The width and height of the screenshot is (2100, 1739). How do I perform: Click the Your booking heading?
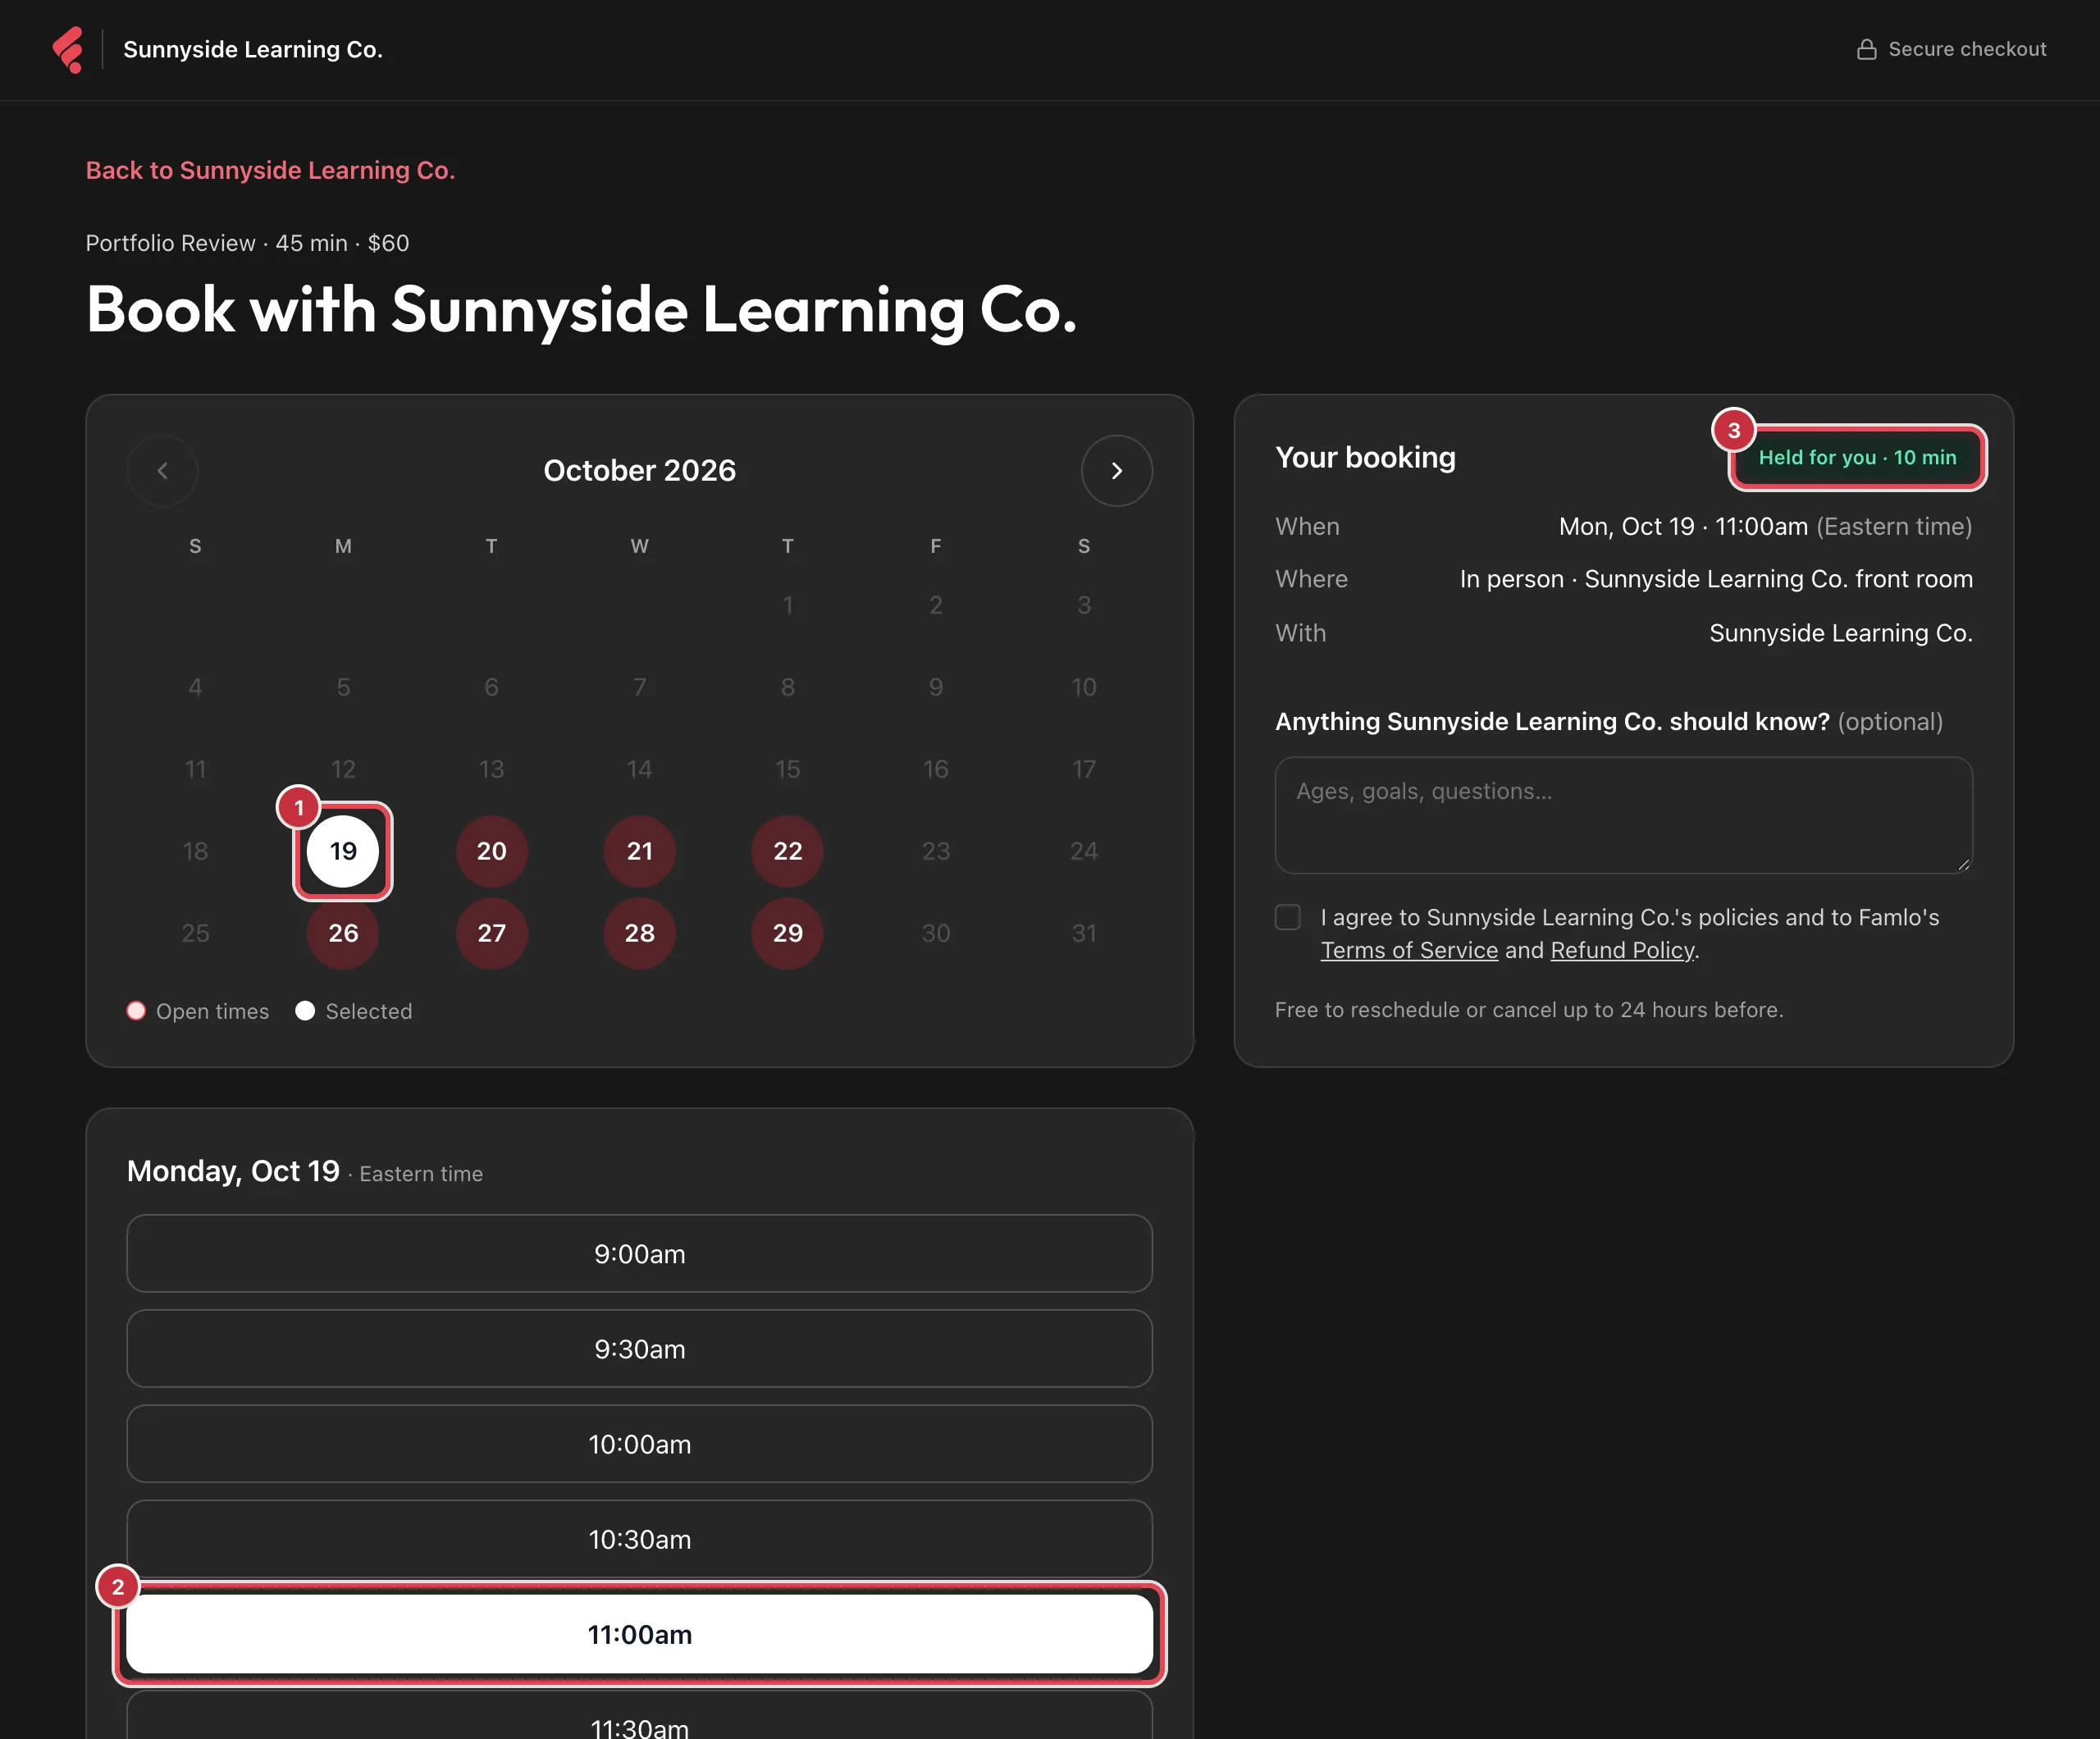coord(1365,457)
